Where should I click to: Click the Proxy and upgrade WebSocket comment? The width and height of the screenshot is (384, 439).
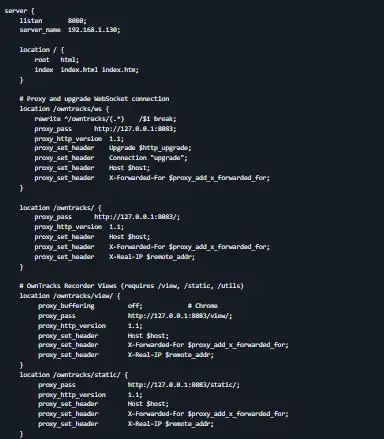click(94, 99)
